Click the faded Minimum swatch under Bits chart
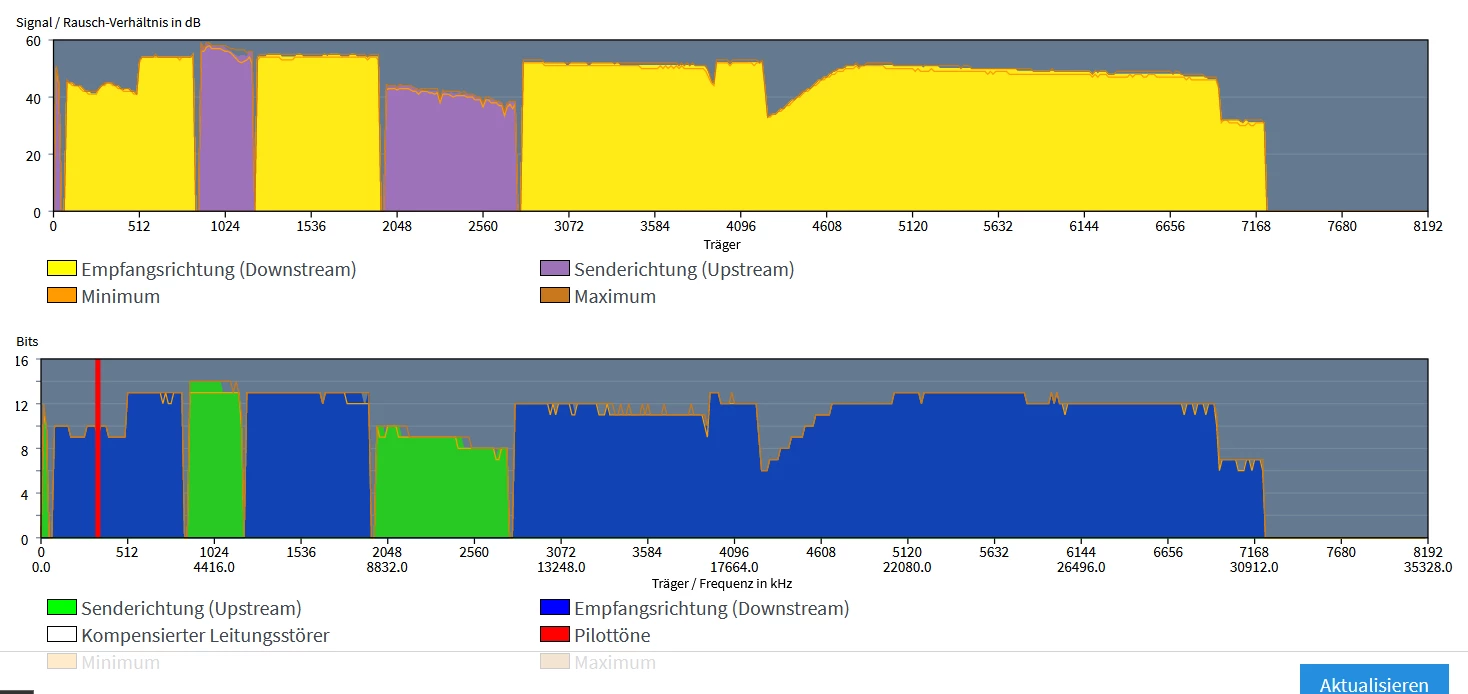This screenshot has height=694, width=1468. pos(62,661)
